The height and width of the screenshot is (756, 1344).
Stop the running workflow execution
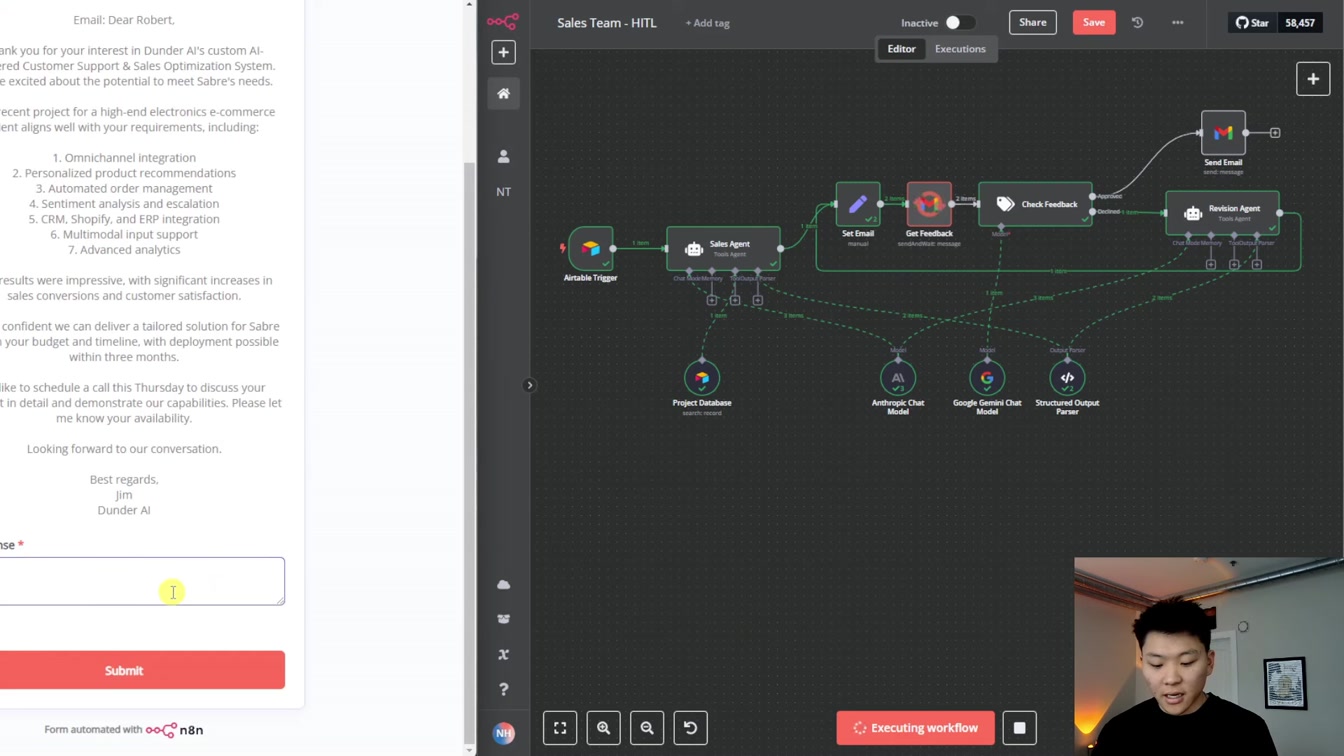coord(1019,728)
